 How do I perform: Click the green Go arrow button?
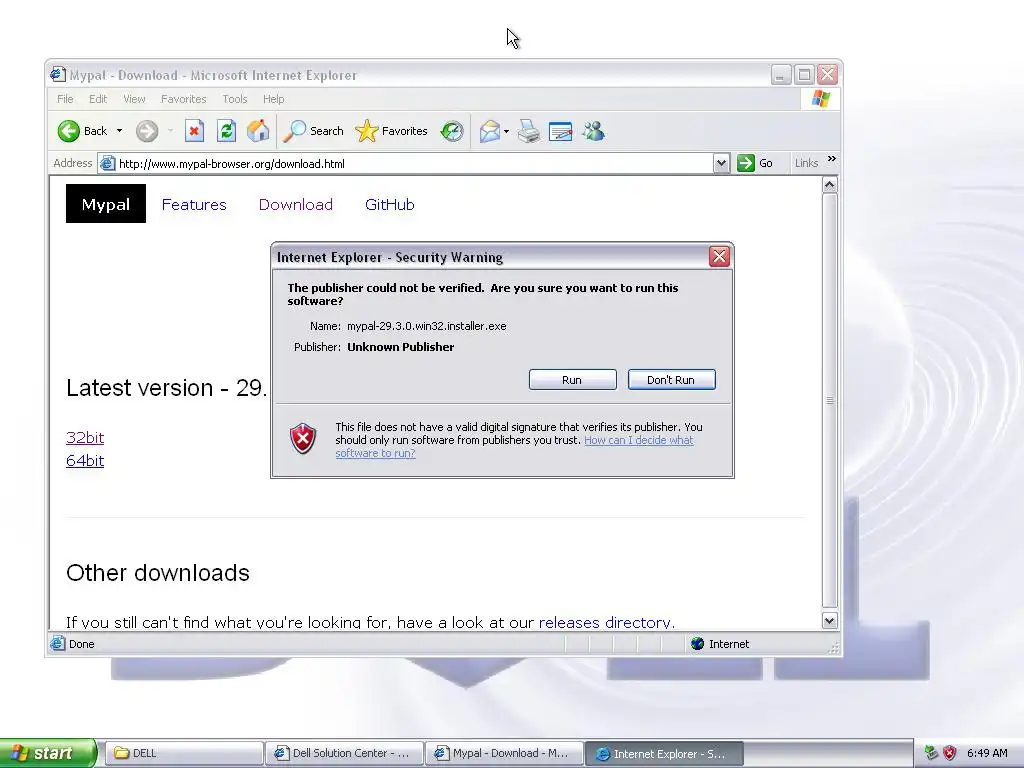[746, 163]
